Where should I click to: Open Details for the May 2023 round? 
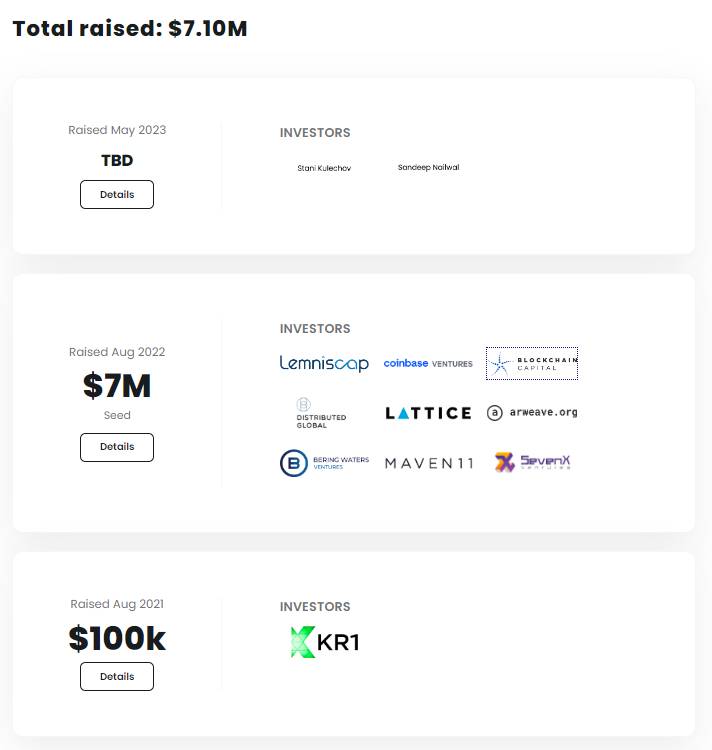[x=117, y=195]
